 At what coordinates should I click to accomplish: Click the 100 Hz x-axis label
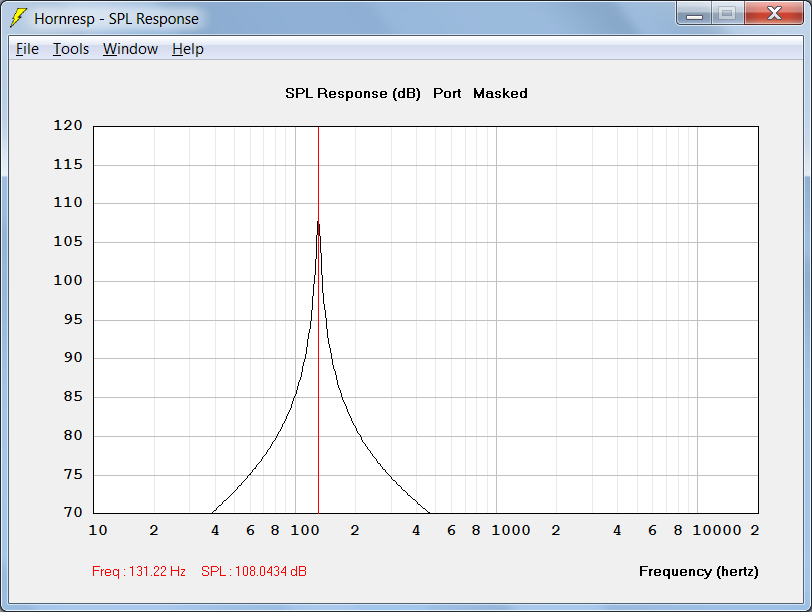coord(304,530)
